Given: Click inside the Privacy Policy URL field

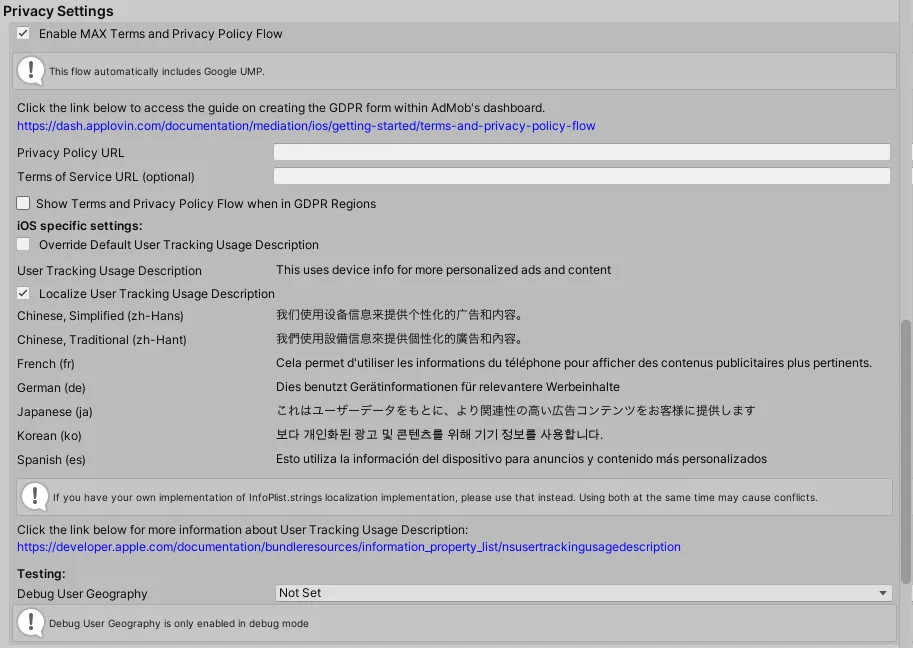Looking at the screenshot, I should pos(583,151).
